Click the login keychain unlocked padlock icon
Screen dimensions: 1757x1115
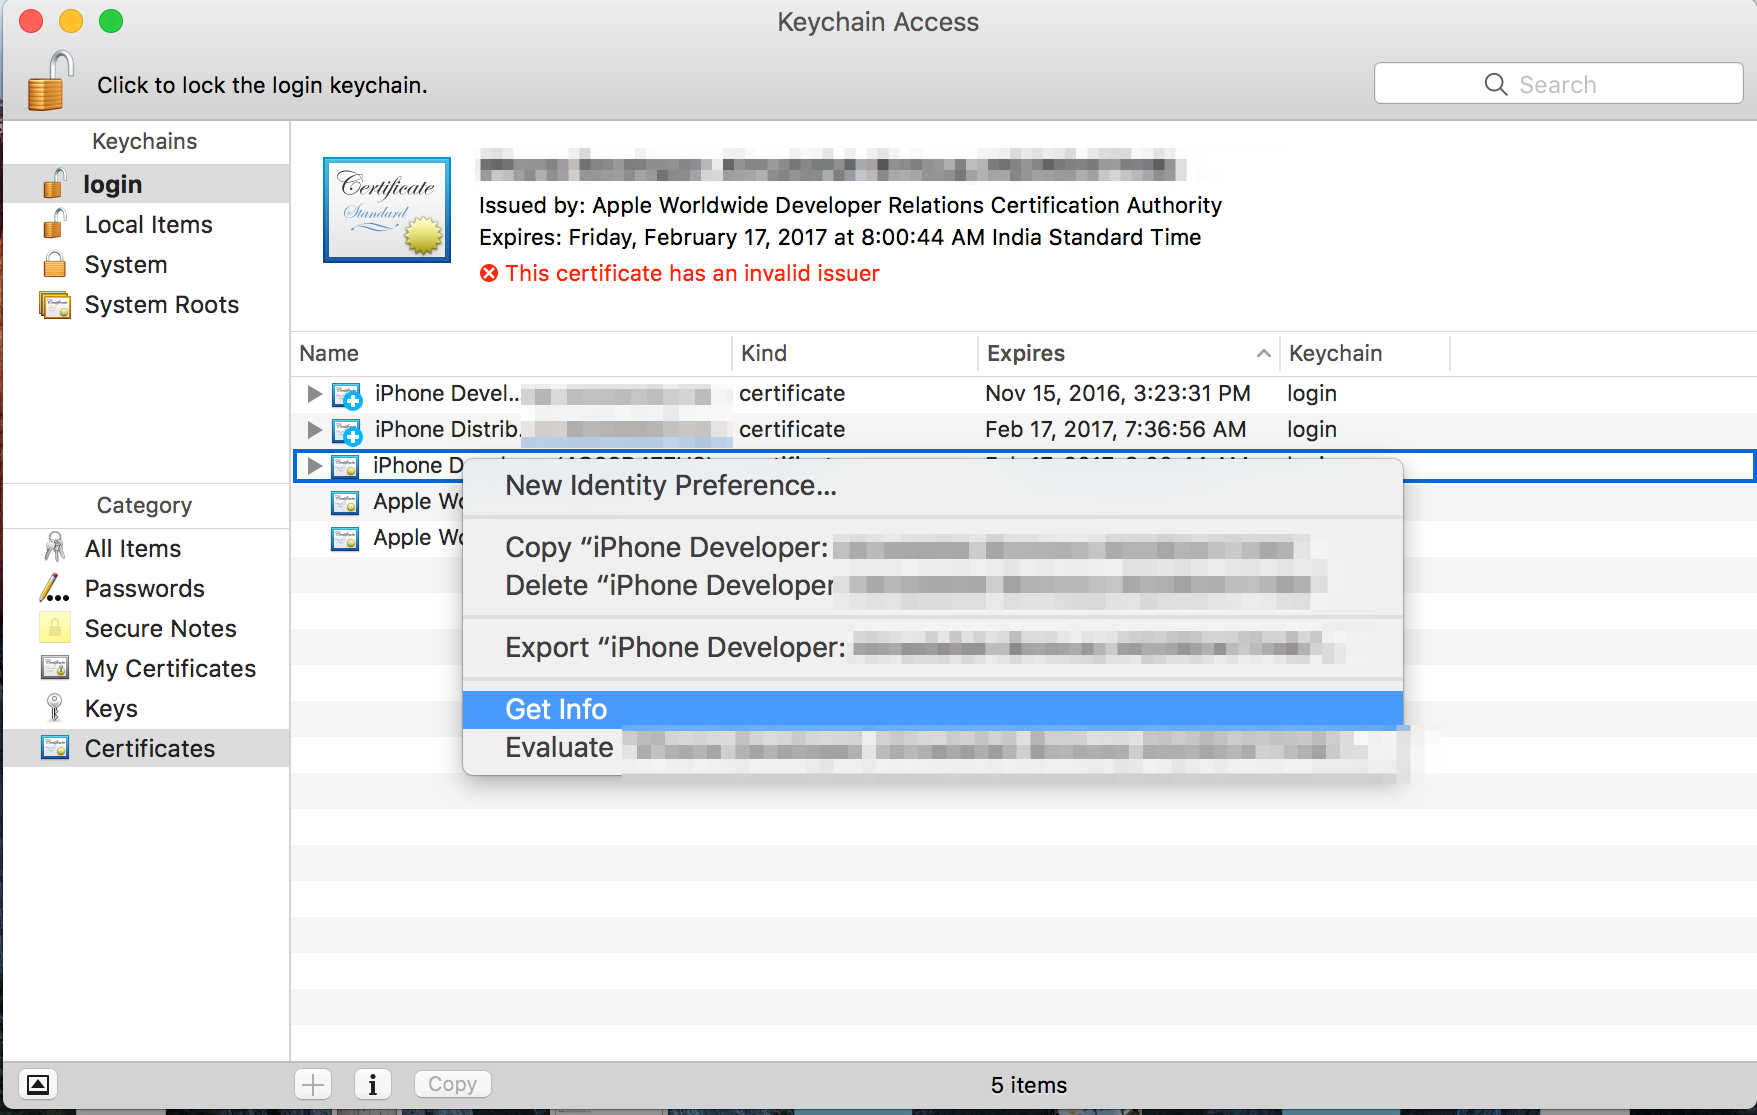(x=55, y=183)
